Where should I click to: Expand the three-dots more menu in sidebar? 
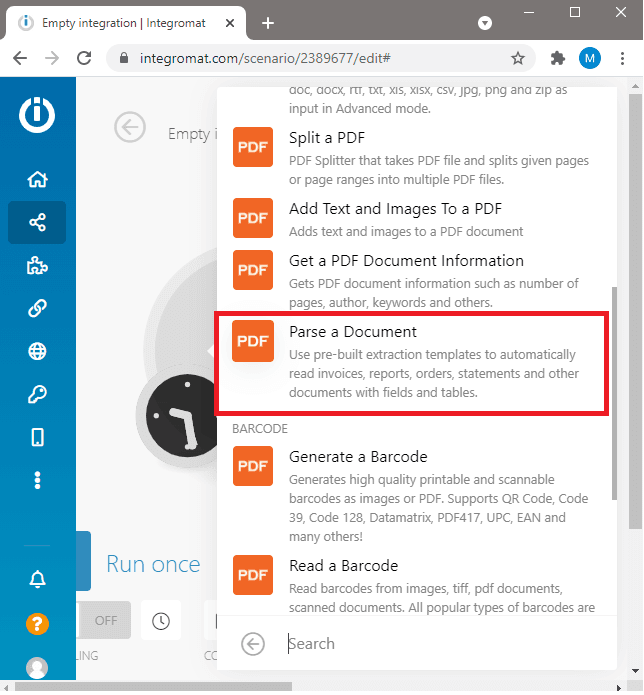37,480
